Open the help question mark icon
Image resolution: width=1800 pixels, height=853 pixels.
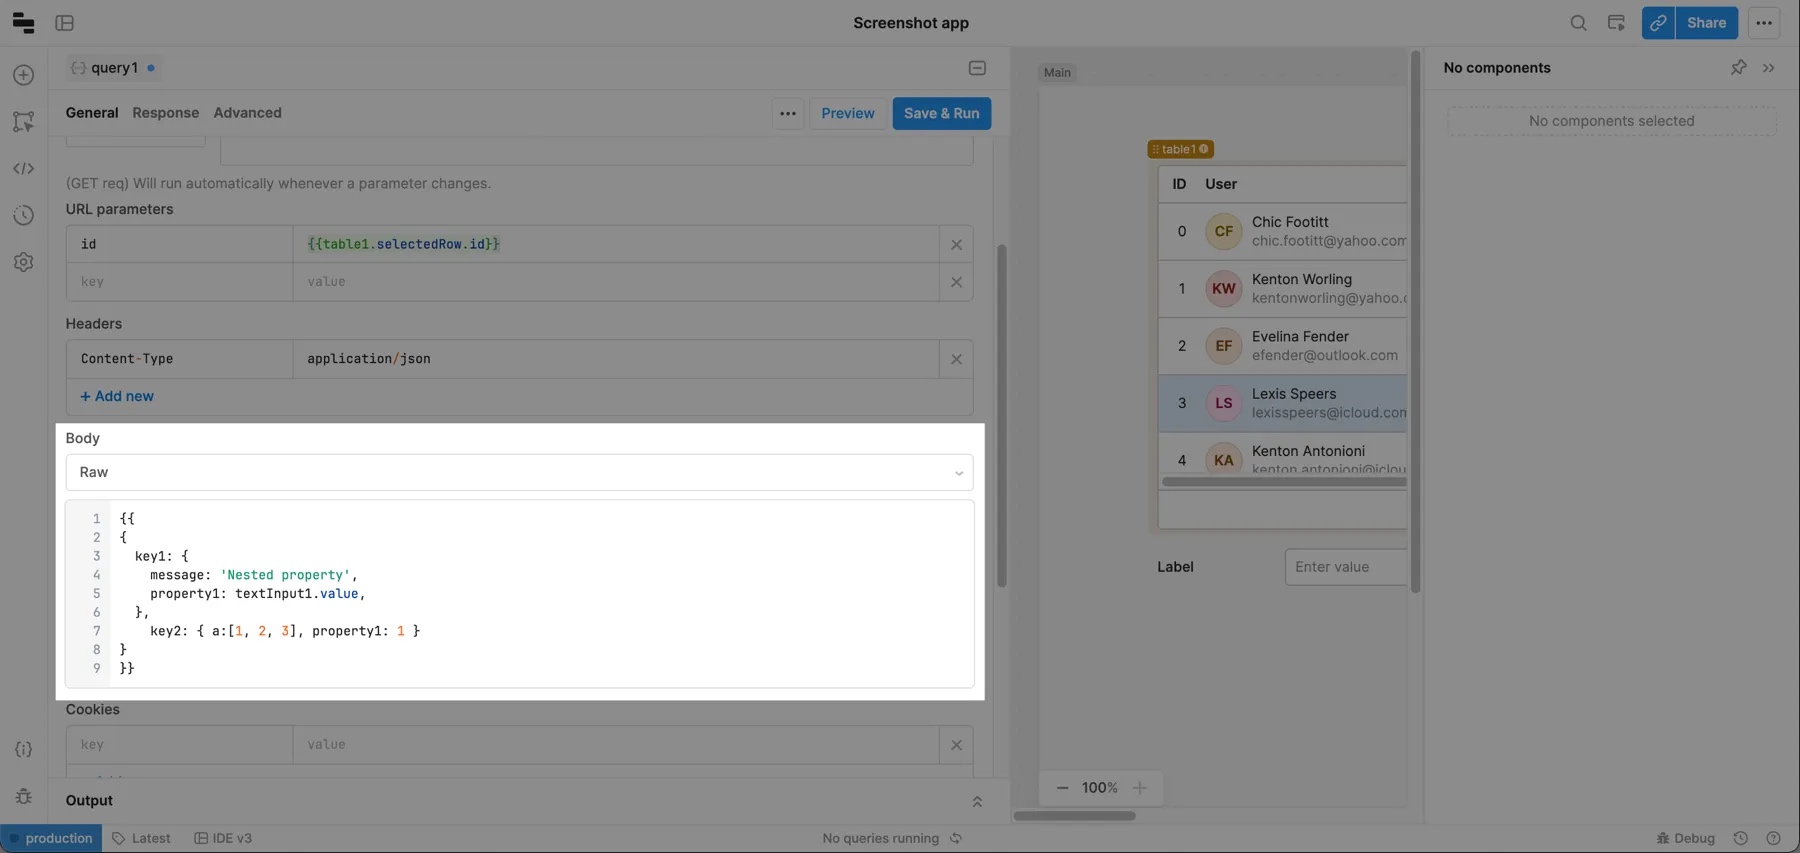pos(1773,838)
